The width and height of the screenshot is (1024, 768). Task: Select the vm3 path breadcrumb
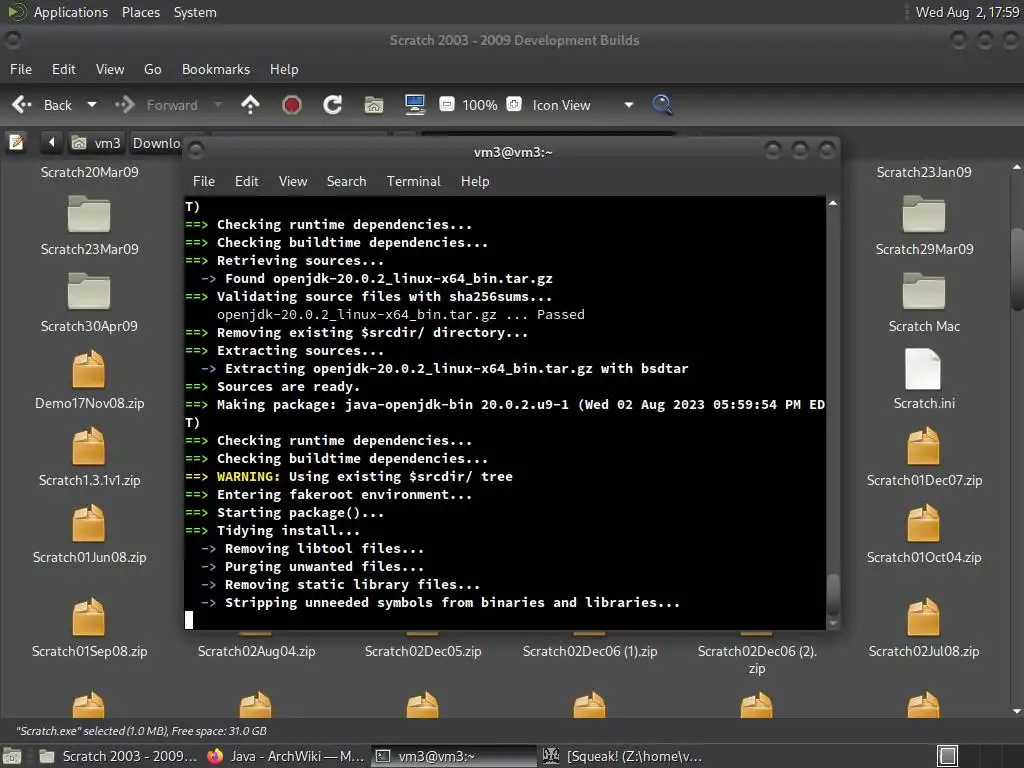pyautogui.click(x=96, y=142)
